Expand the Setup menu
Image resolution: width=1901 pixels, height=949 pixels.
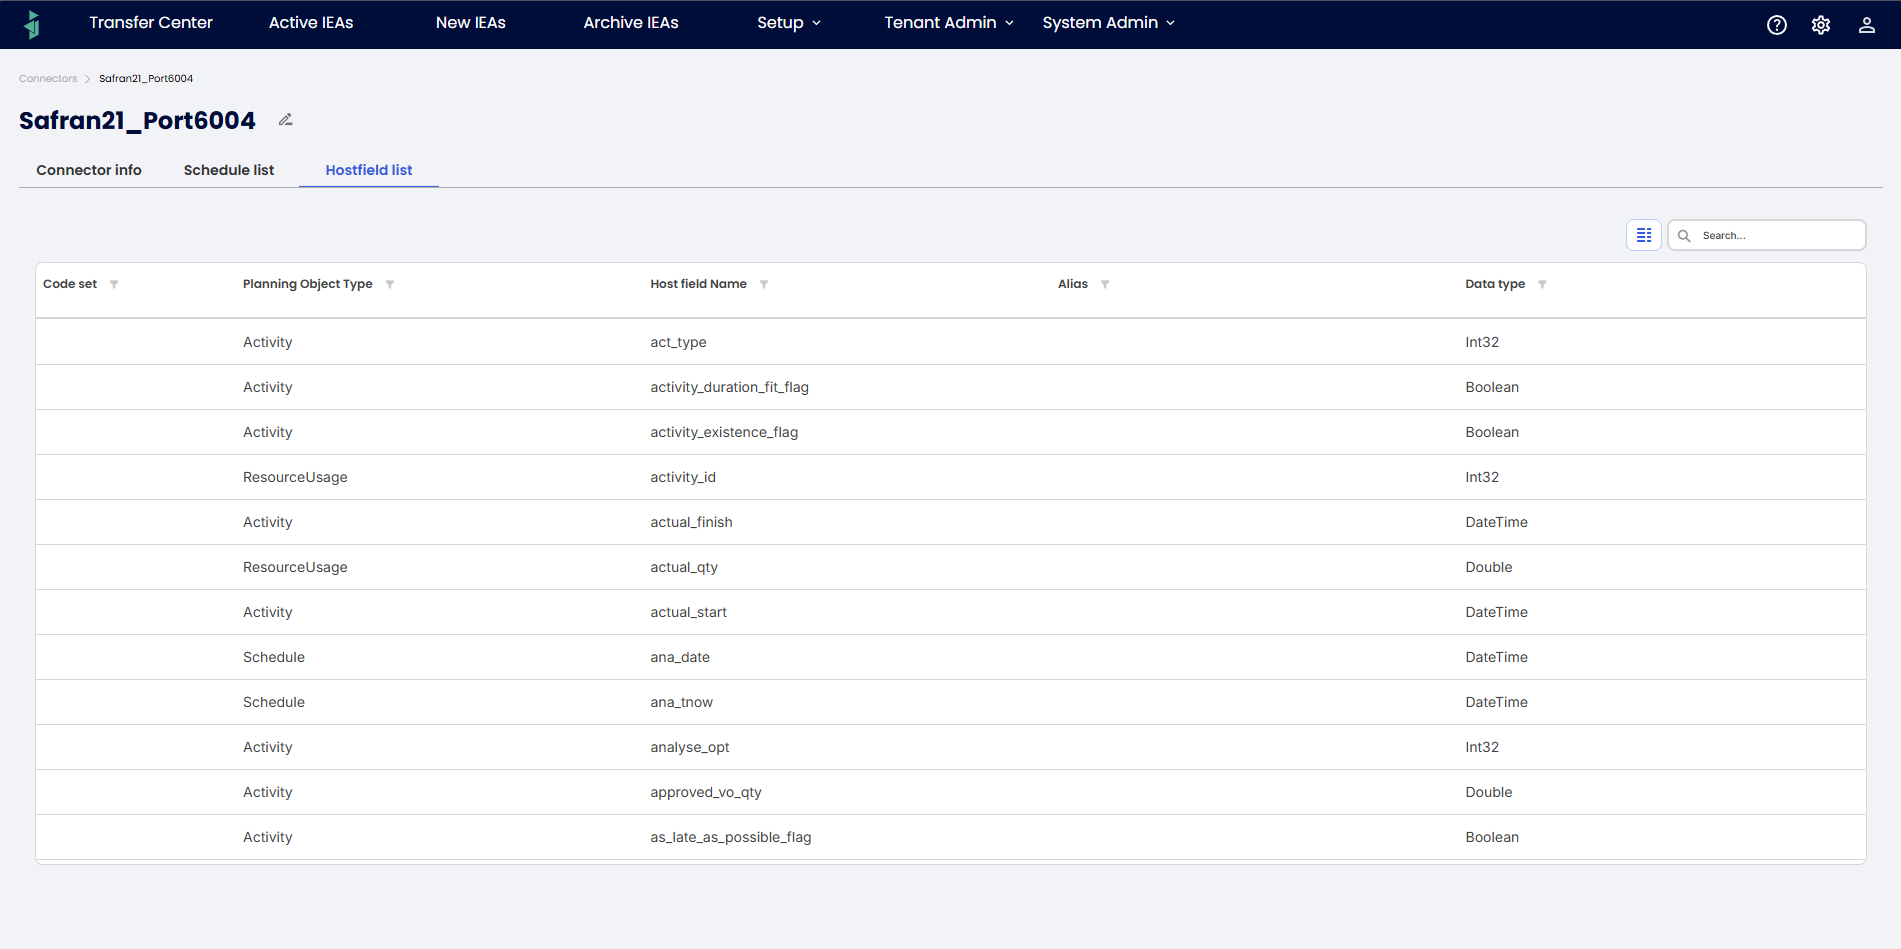point(789,23)
